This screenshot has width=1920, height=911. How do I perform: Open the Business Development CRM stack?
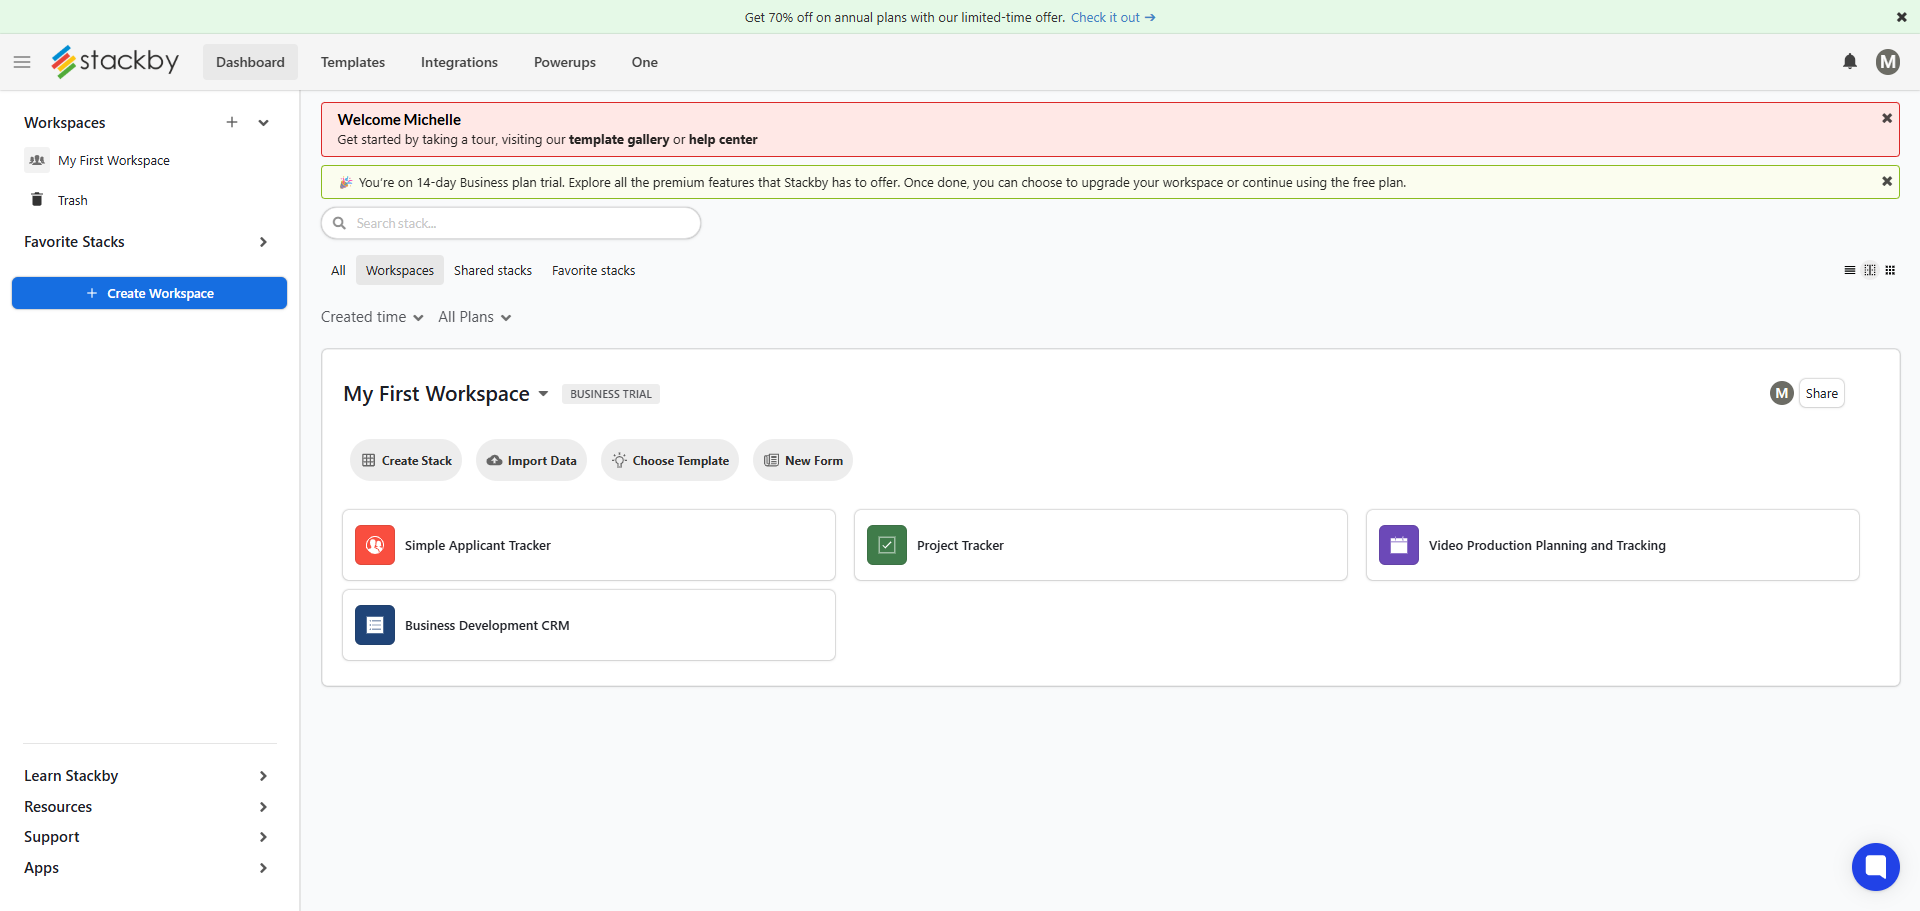click(x=589, y=625)
